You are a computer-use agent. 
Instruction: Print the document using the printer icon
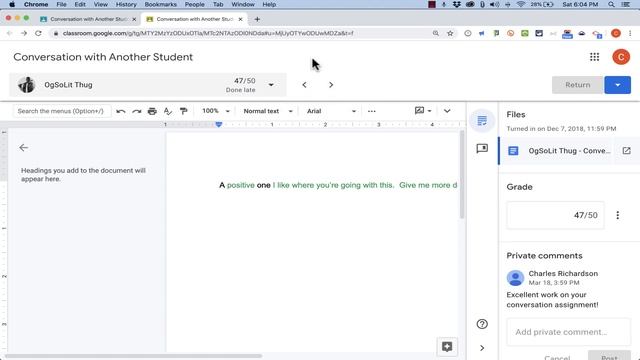(152, 111)
